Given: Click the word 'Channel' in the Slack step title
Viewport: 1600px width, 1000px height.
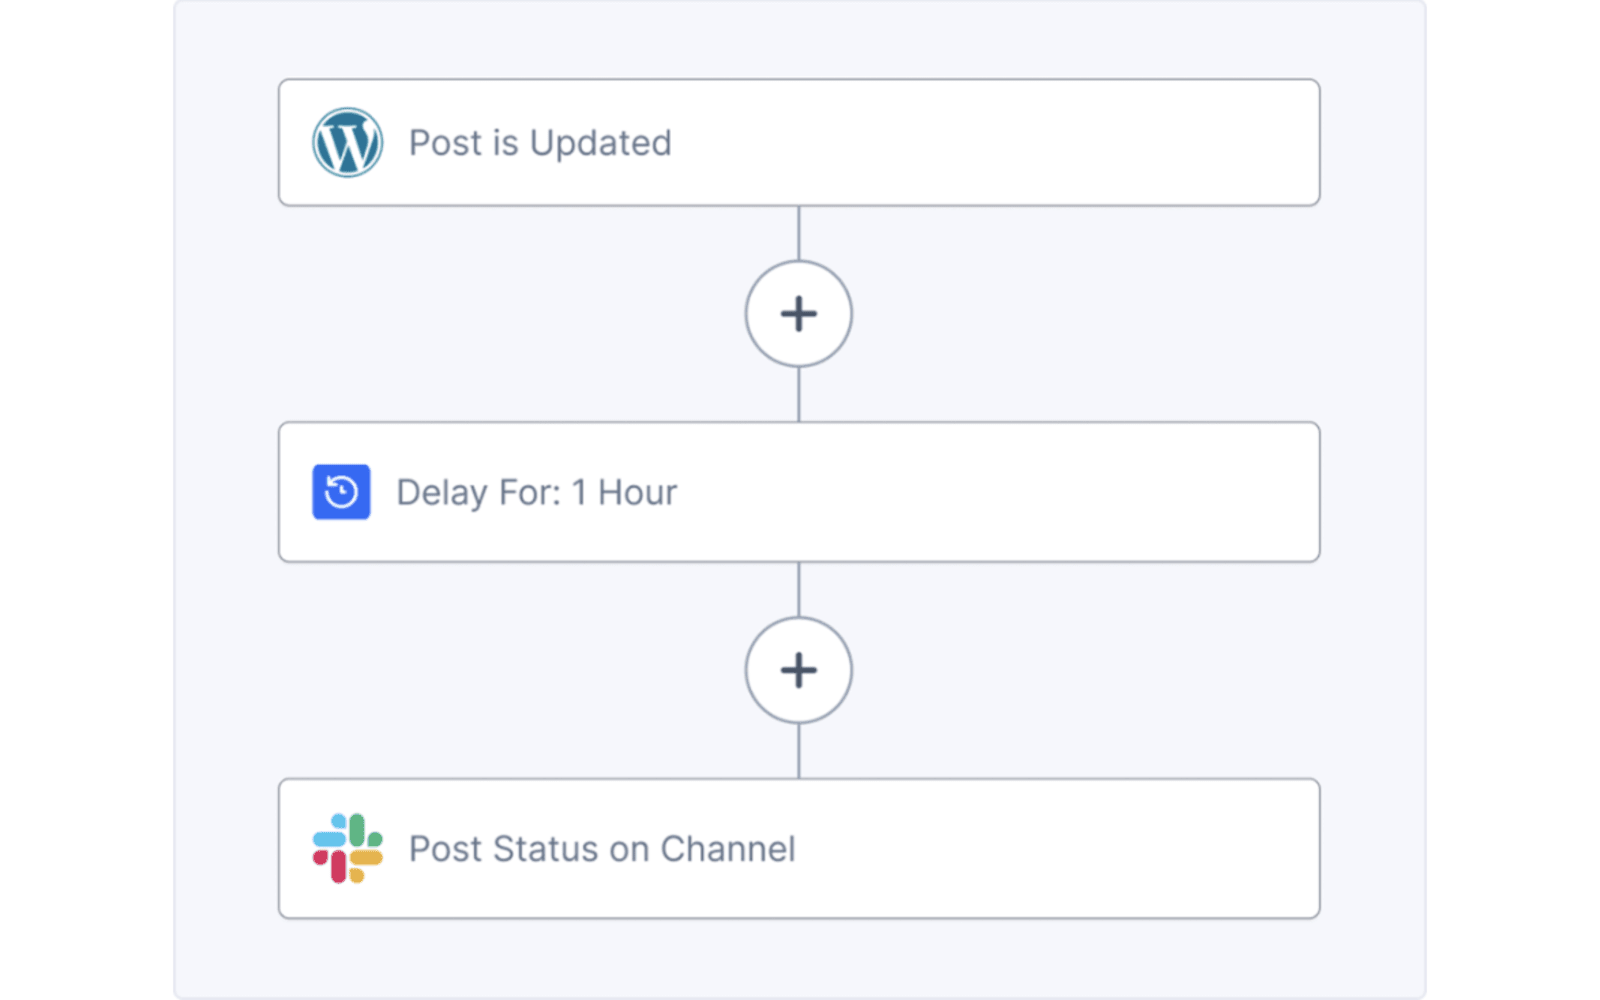Looking at the screenshot, I should pos(728,849).
